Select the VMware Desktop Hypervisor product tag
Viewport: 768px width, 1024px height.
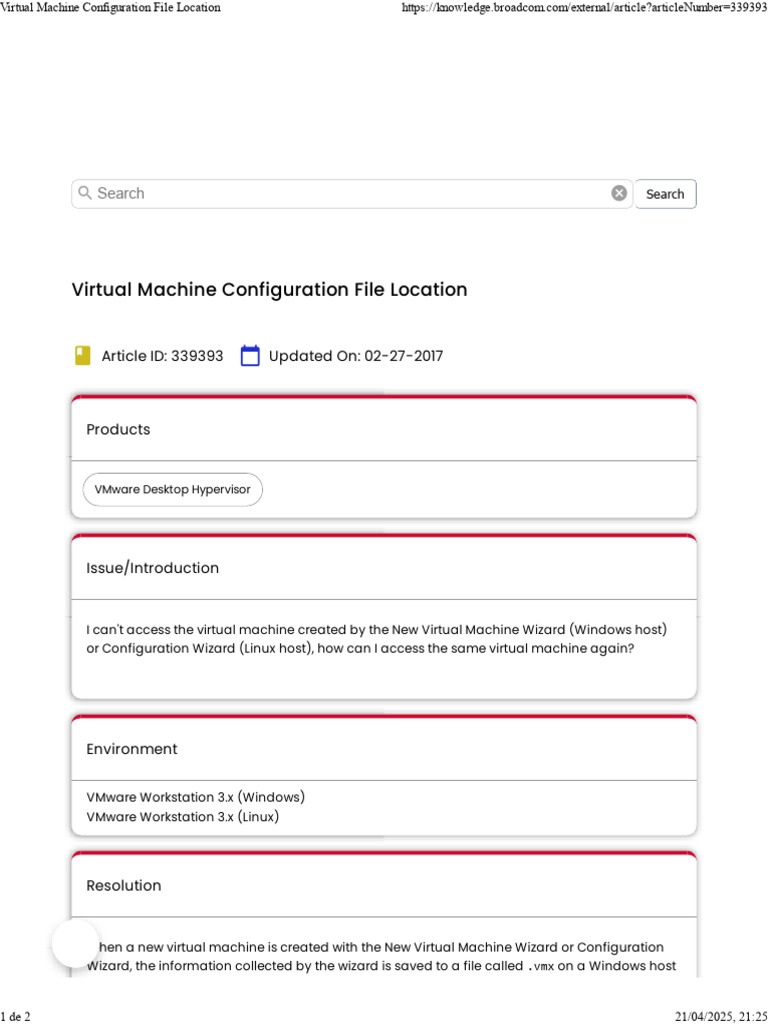[x=173, y=490]
